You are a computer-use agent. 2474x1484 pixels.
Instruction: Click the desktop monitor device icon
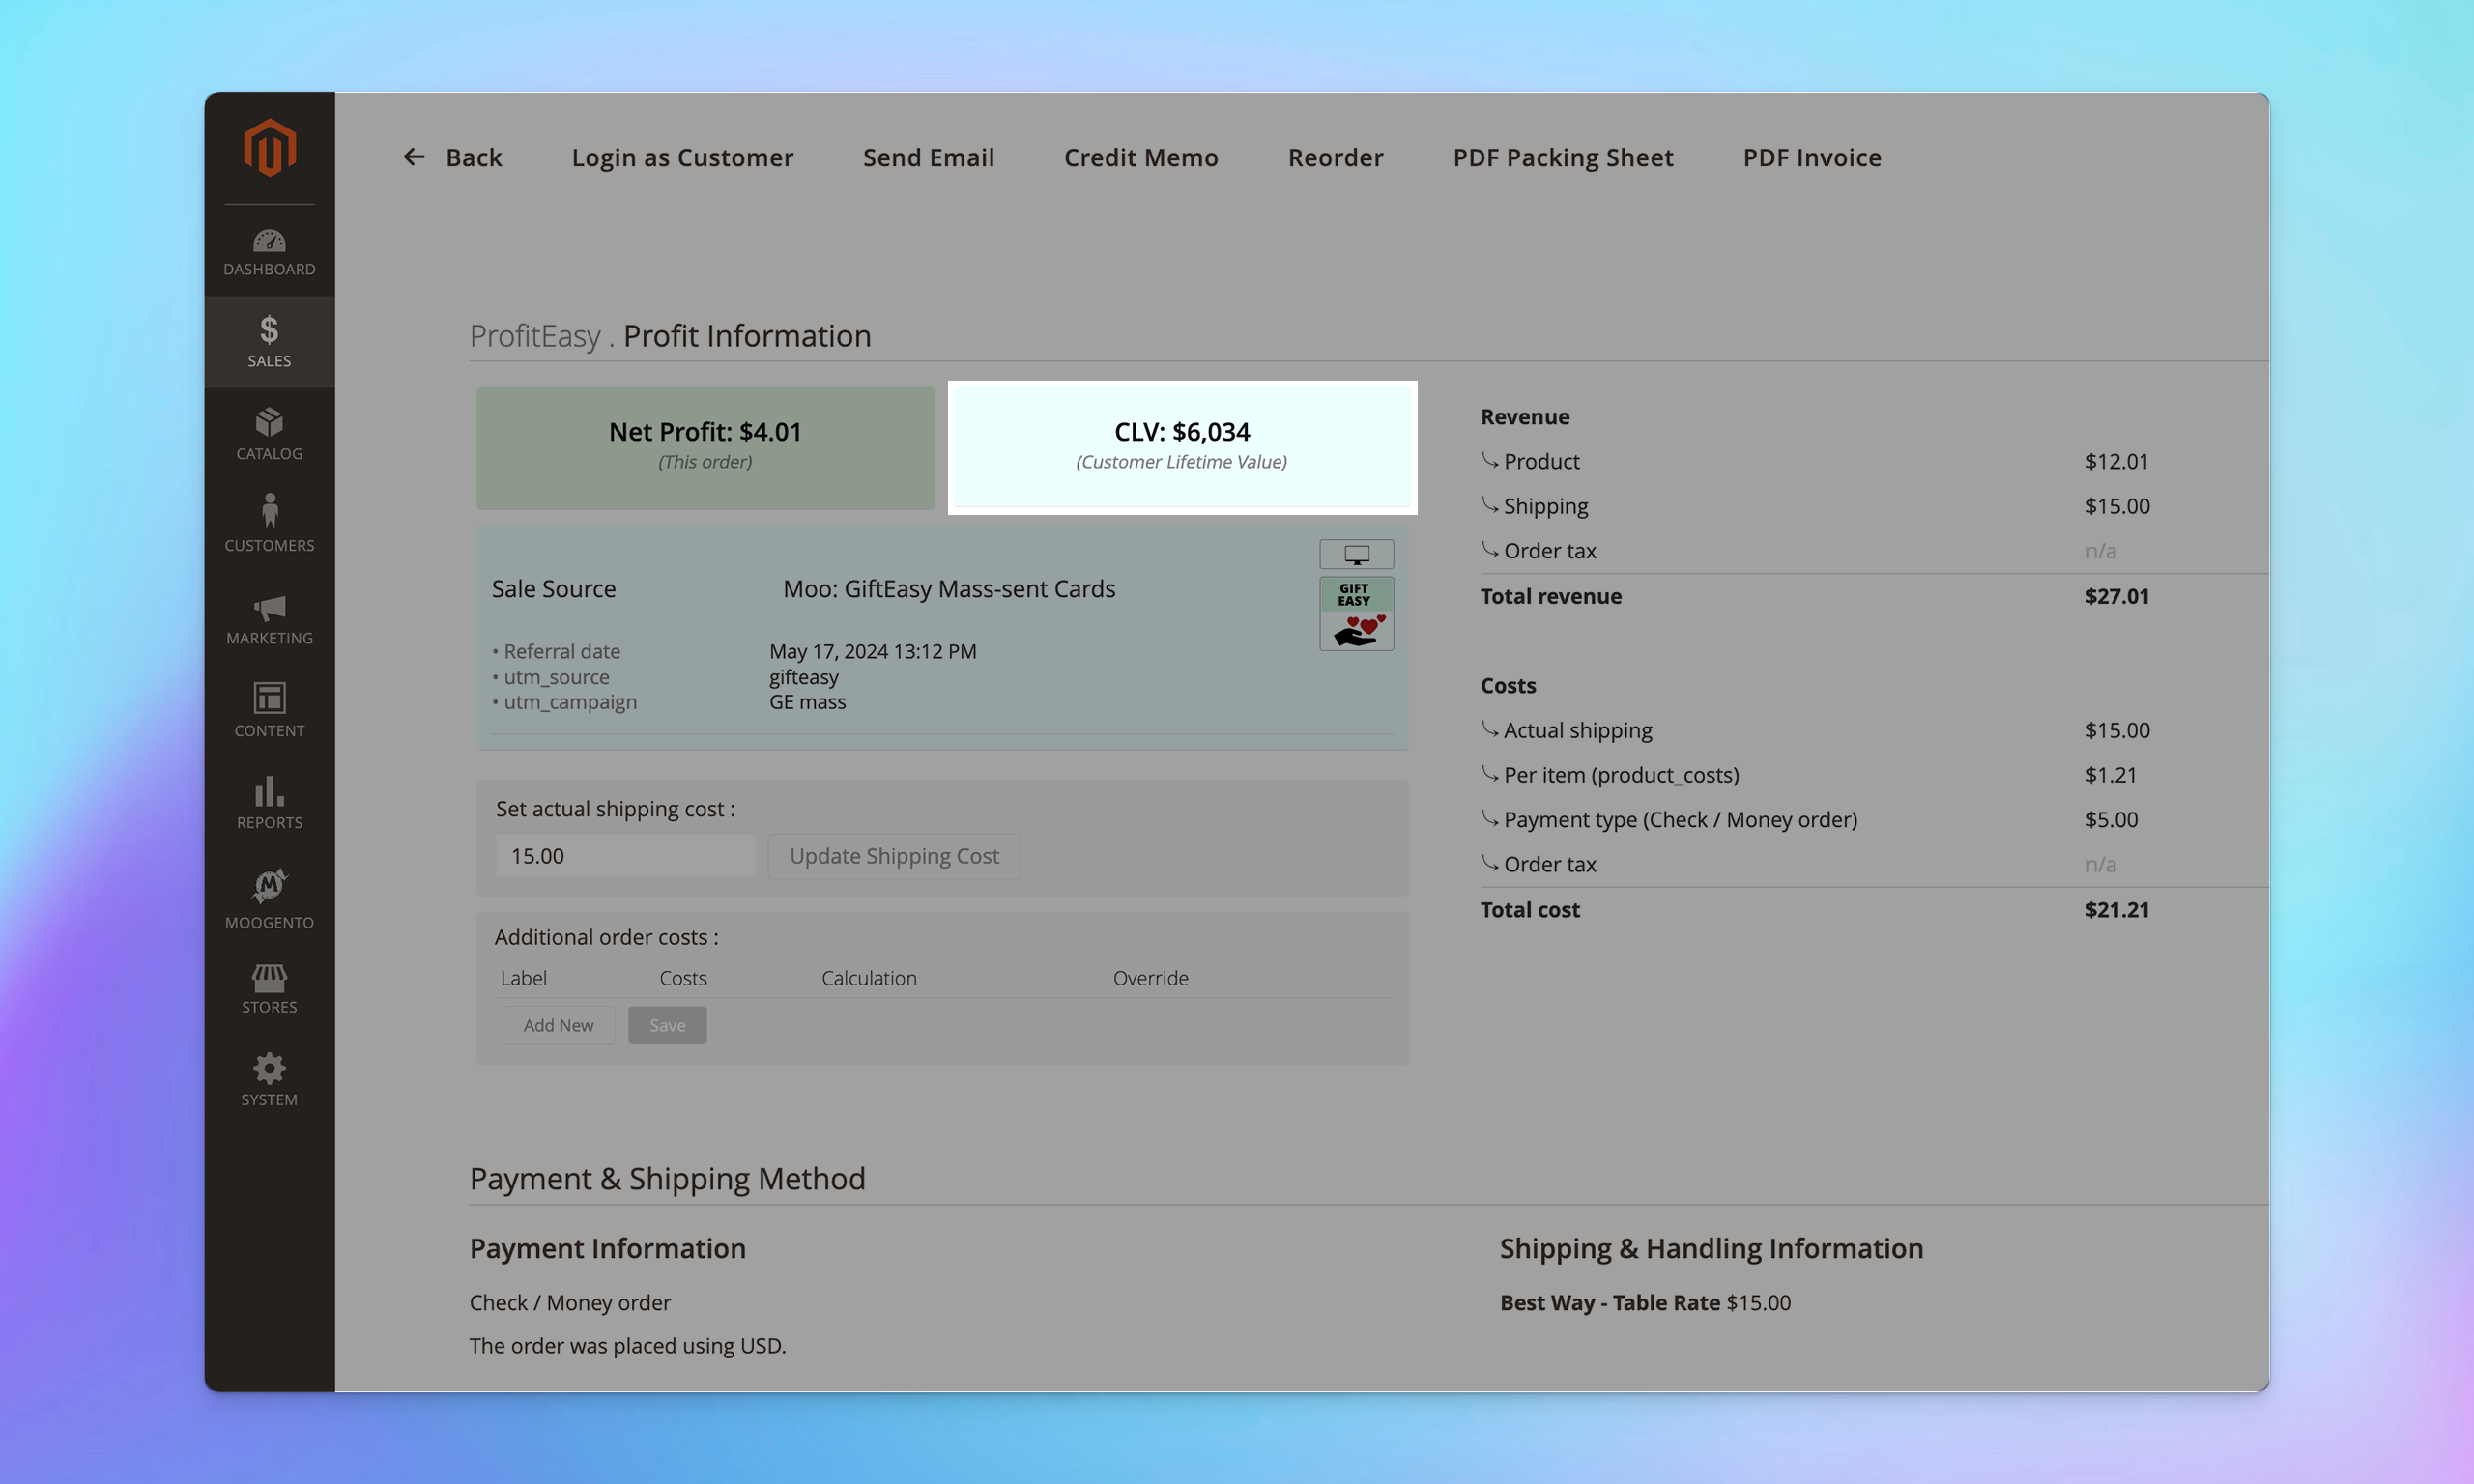(x=1356, y=554)
